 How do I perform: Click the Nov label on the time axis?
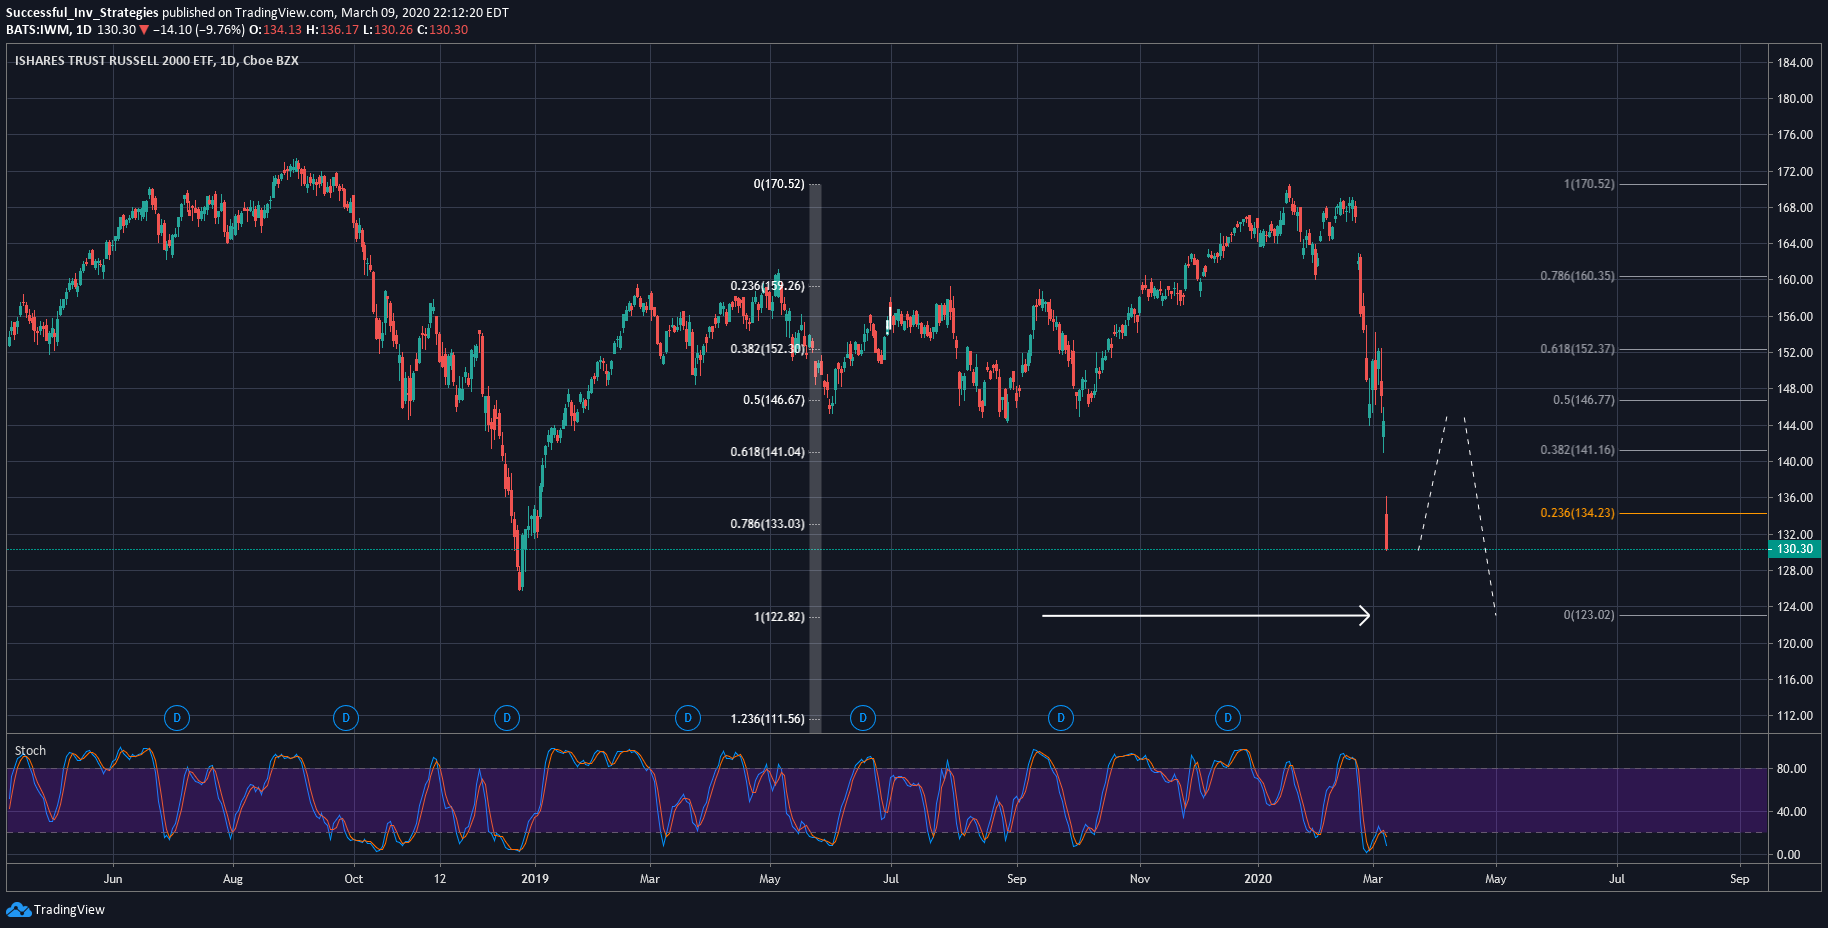click(x=1140, y=879)
